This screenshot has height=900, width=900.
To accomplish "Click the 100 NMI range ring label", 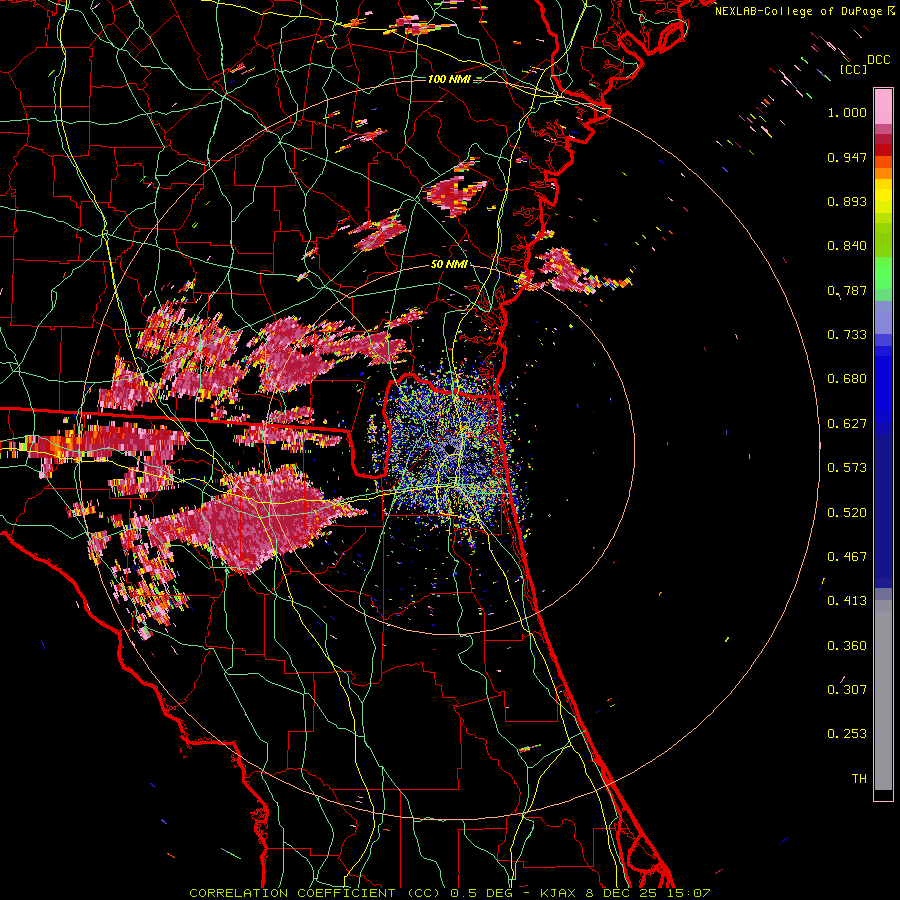I will click(x=449, y=79).
